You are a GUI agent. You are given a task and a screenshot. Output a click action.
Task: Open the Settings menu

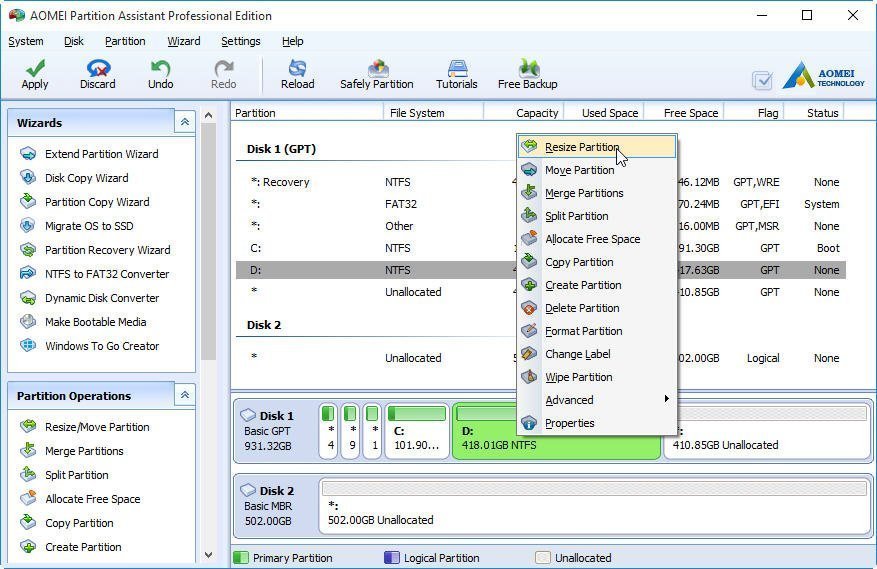tap(241, 41)
